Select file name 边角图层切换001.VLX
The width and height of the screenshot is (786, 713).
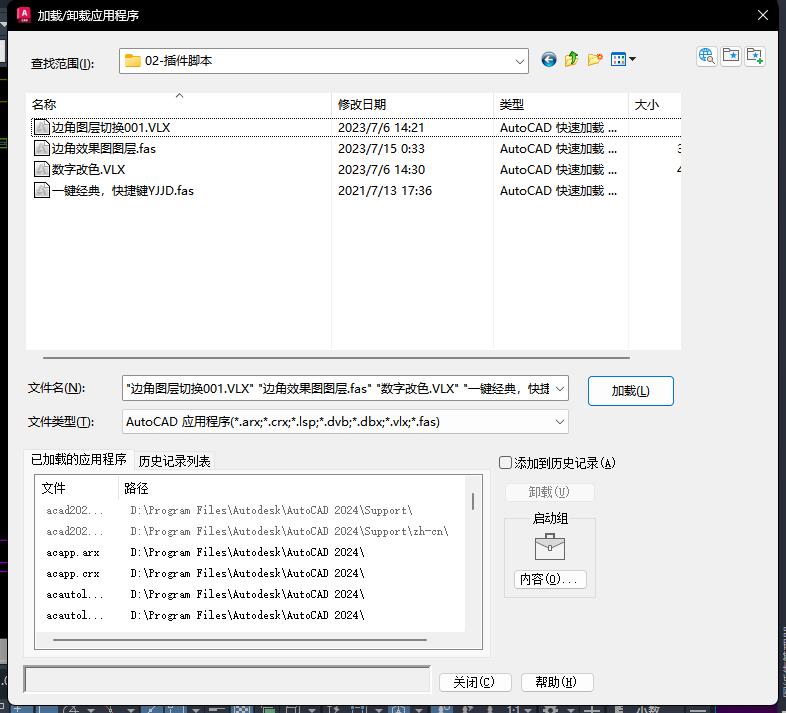[x=111, y=127]
